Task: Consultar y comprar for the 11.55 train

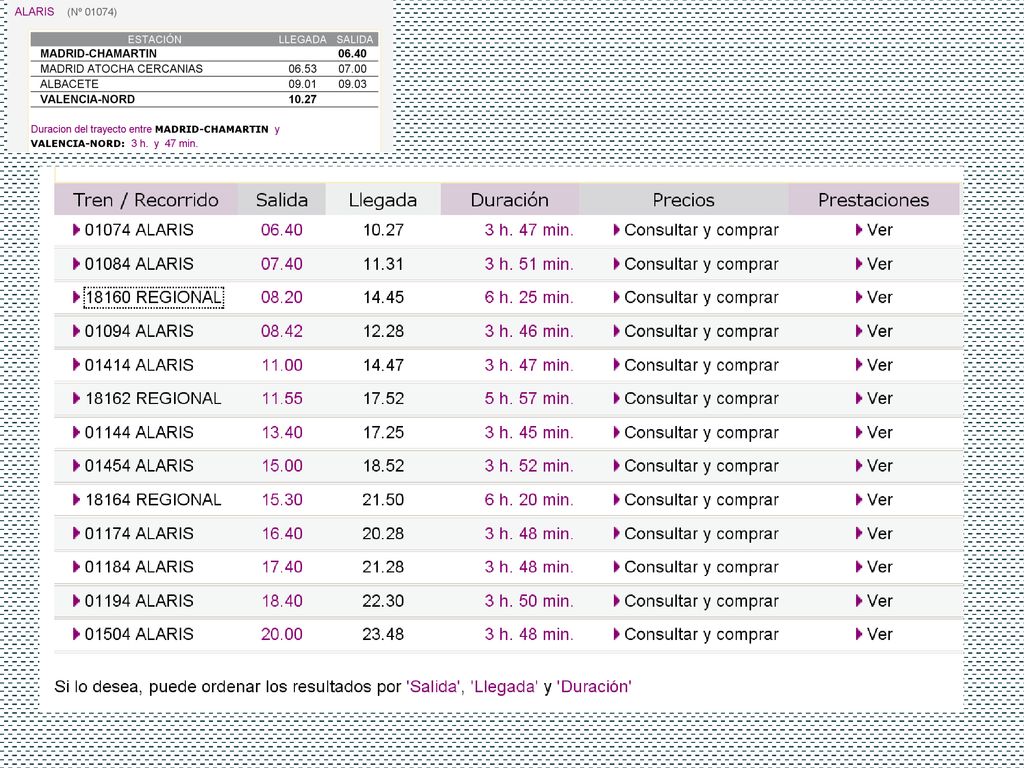Action: pos(701,398)
